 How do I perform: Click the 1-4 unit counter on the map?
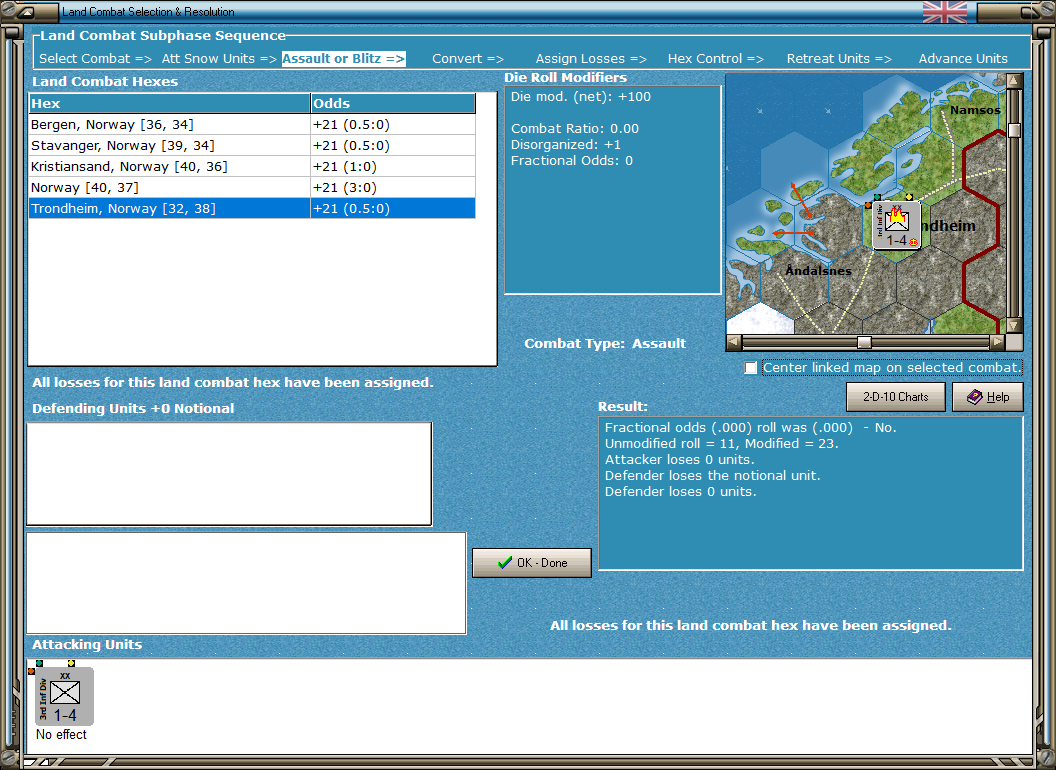[896, 226]
